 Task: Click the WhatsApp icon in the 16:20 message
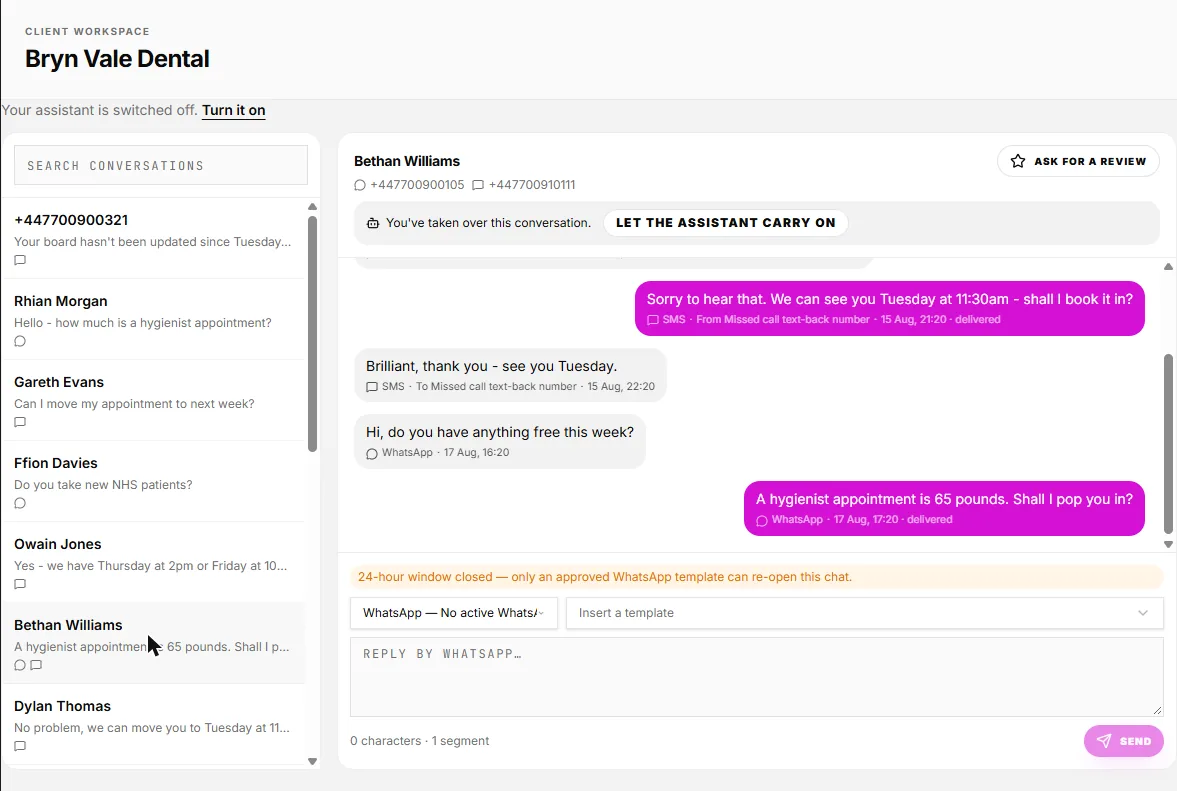click(372, 453)
